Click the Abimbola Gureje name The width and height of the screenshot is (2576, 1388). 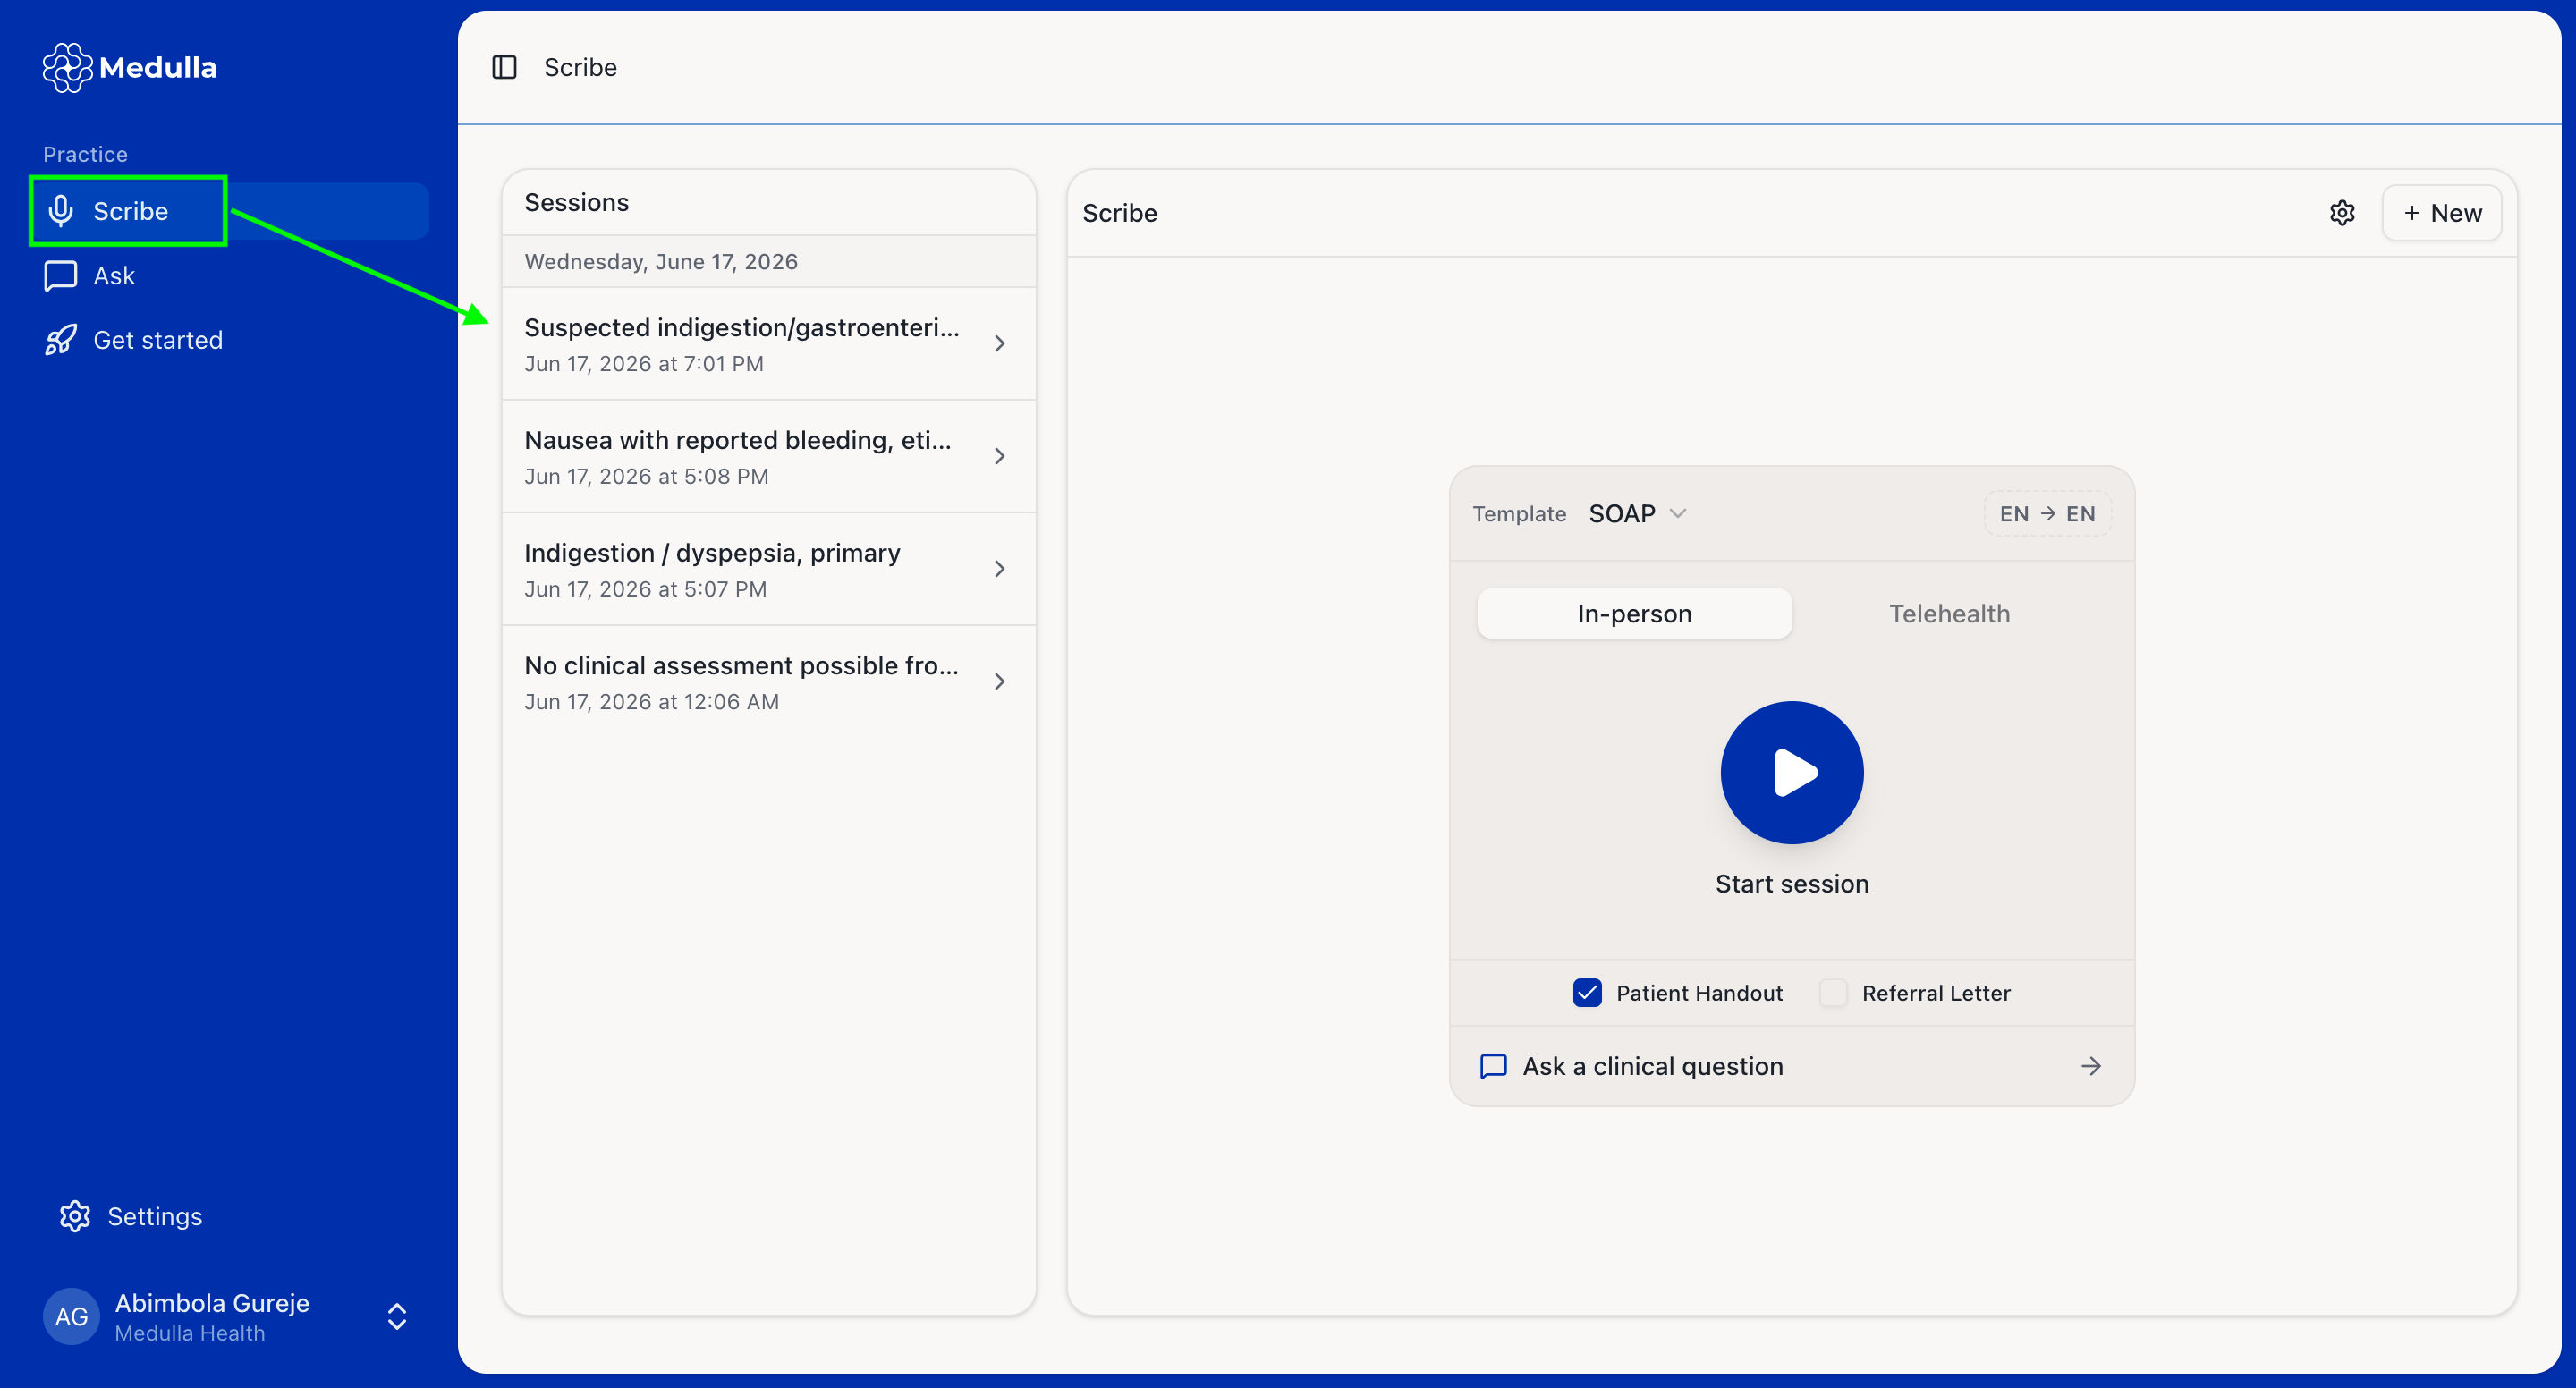[x=212, y=1303]
